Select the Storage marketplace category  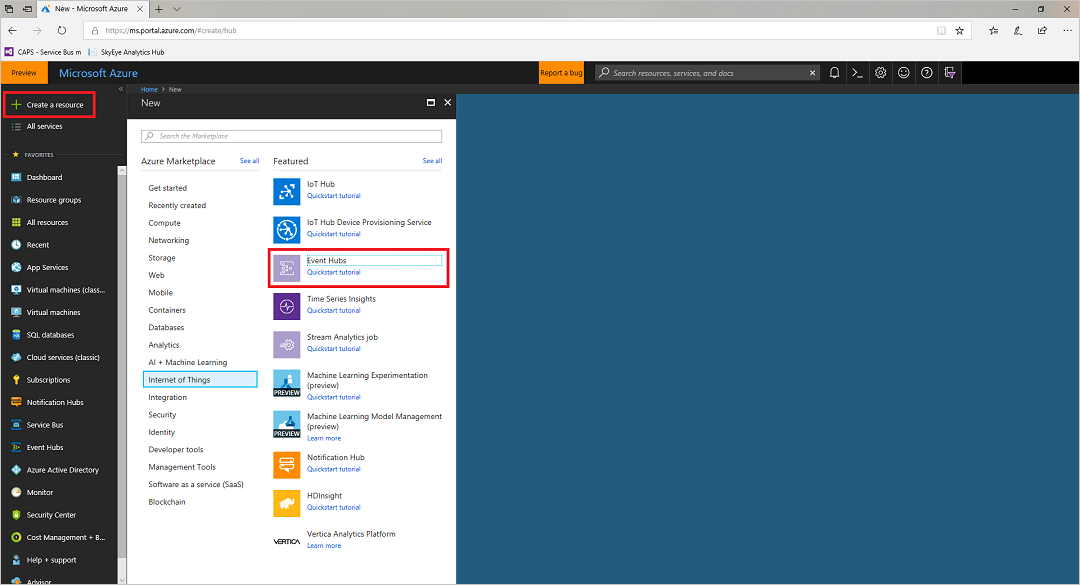coord(162,258)
